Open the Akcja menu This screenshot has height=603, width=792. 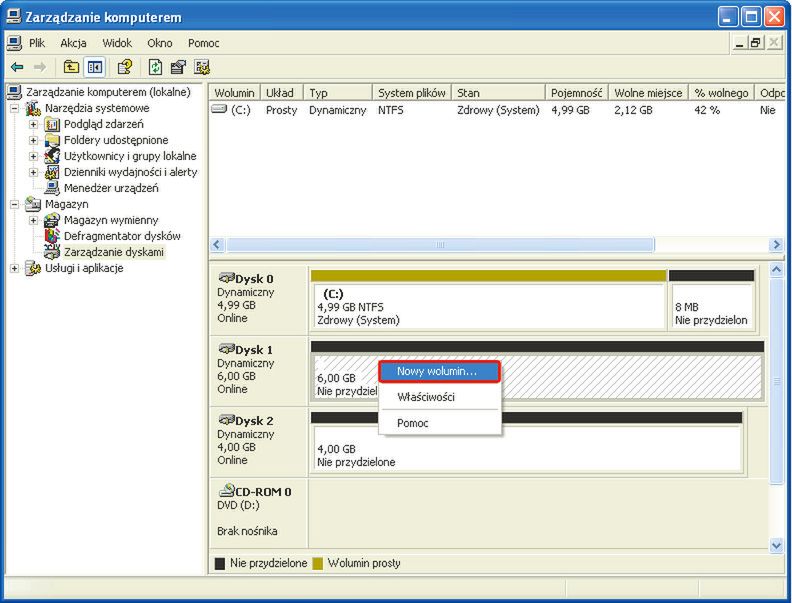(x=73, y=43)
